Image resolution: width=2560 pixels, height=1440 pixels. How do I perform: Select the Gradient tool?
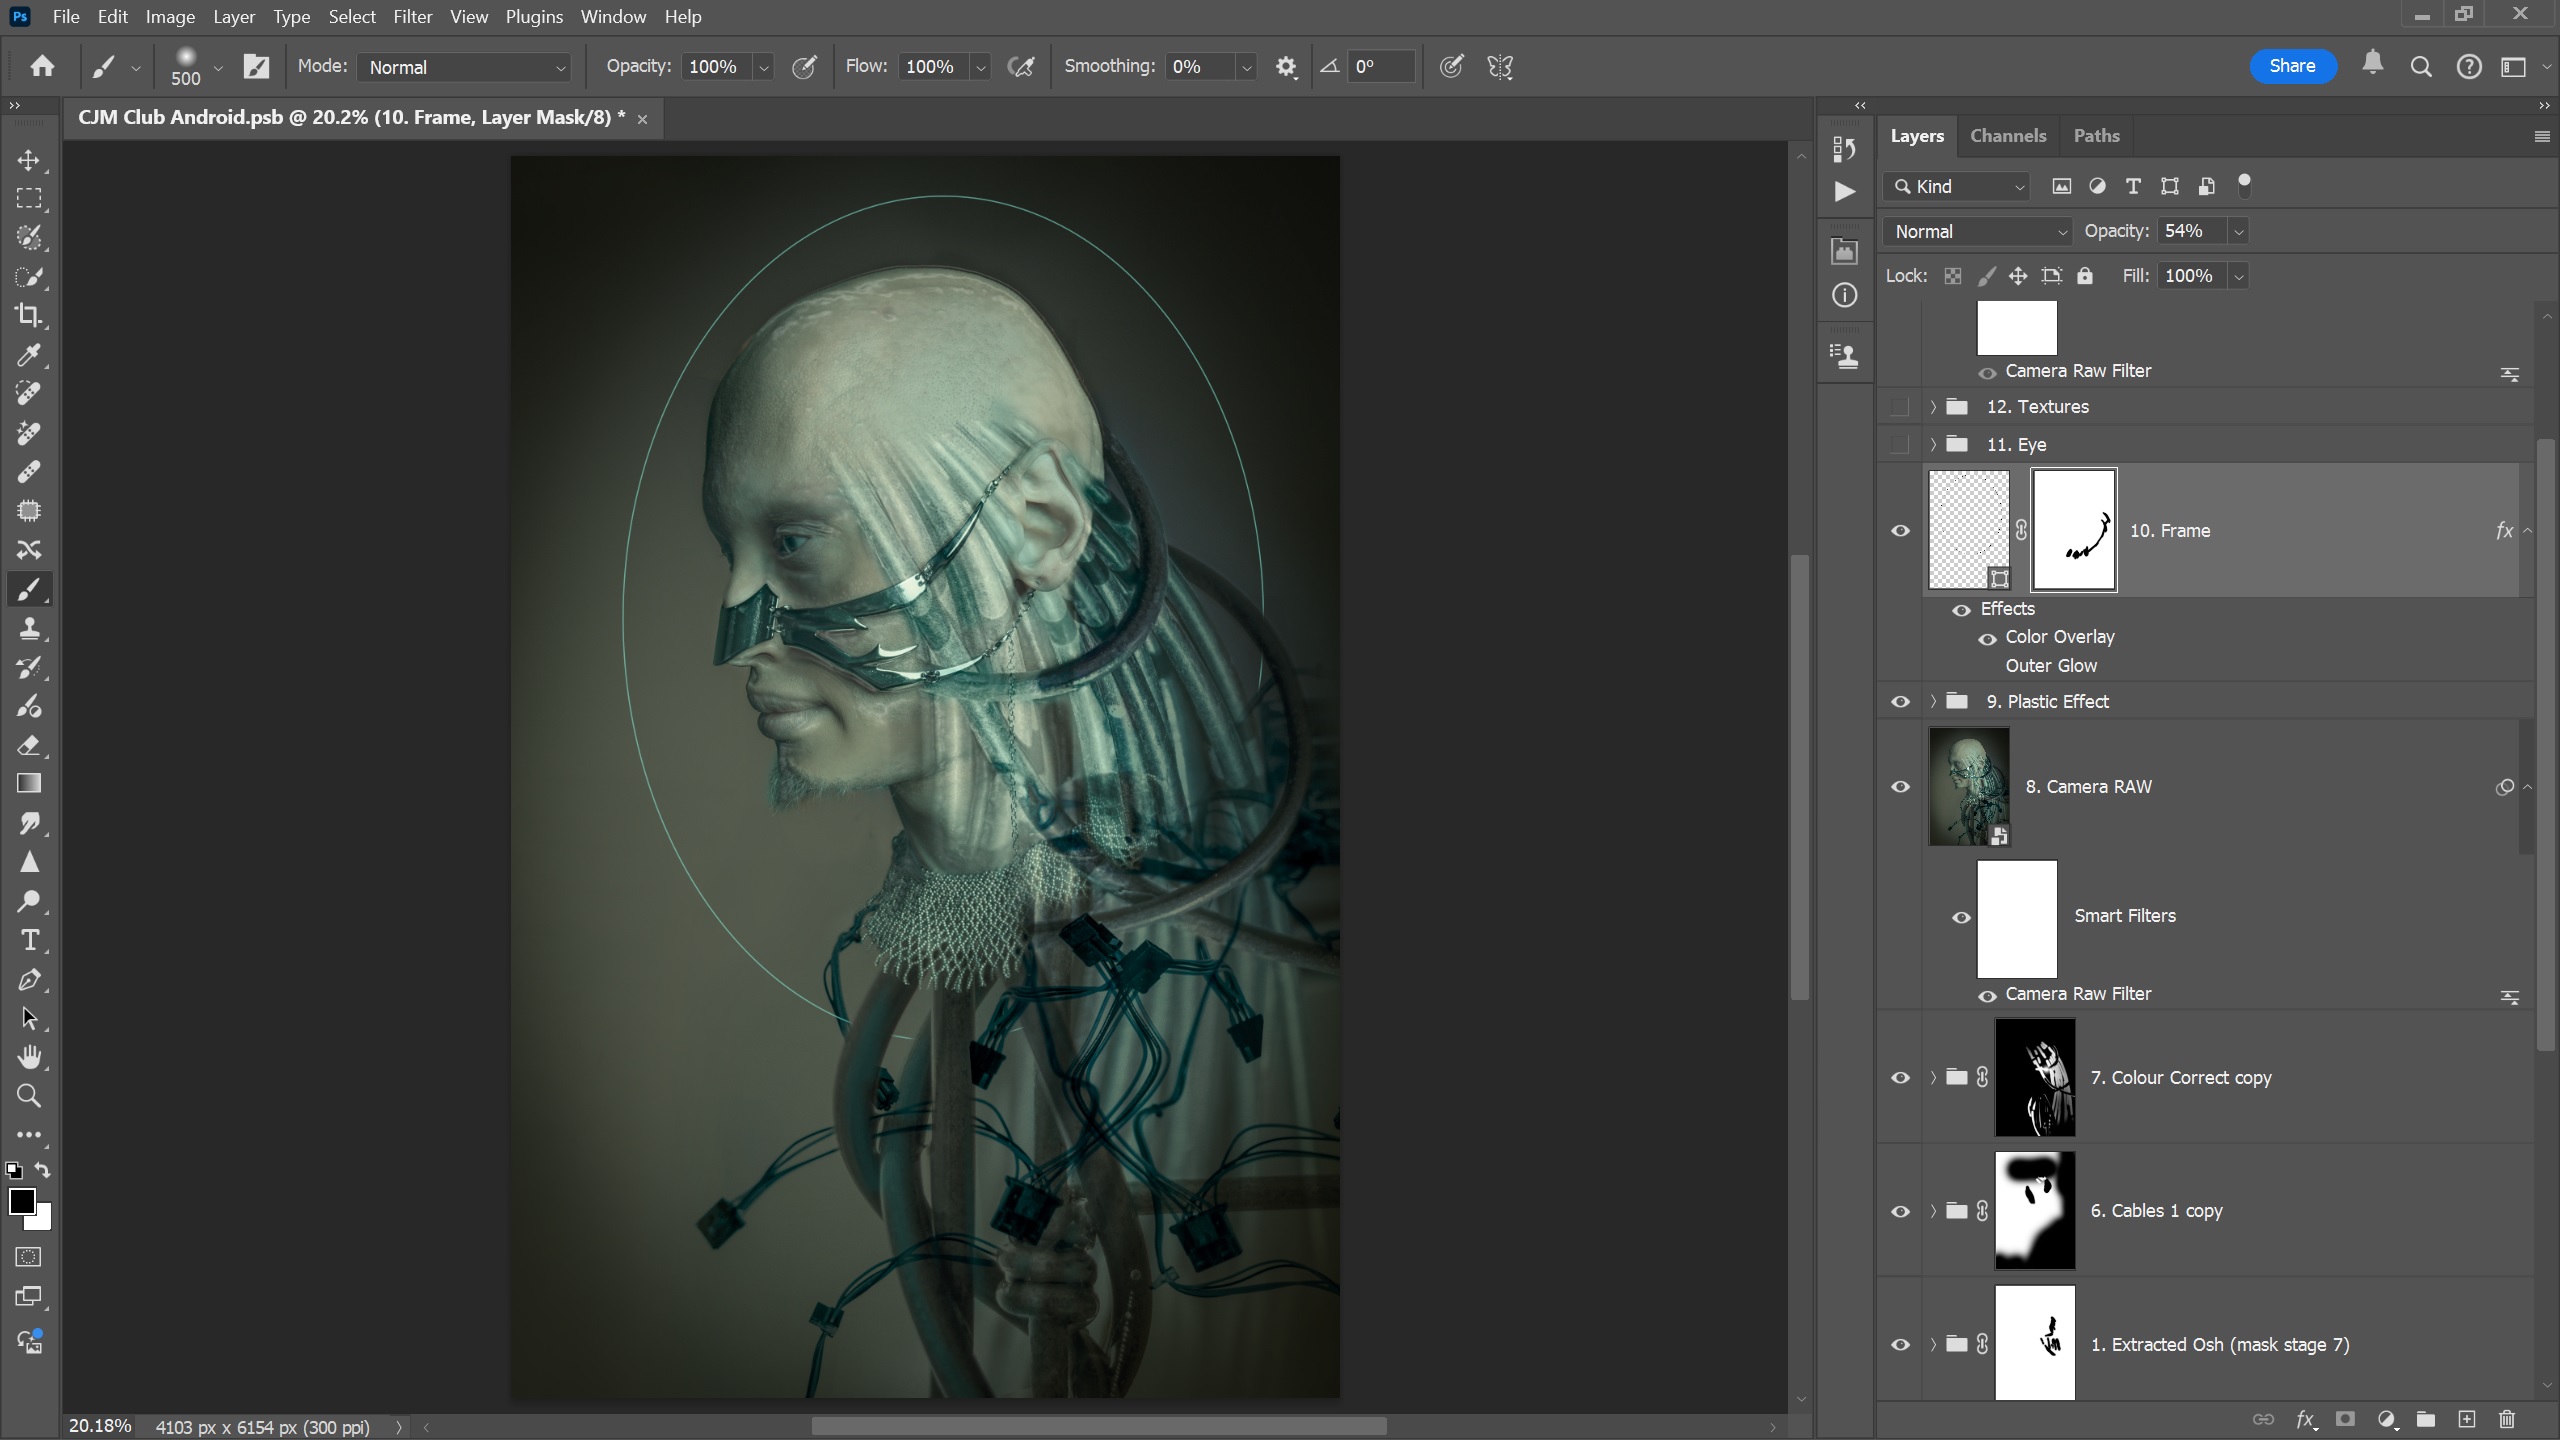coord(29,784)
